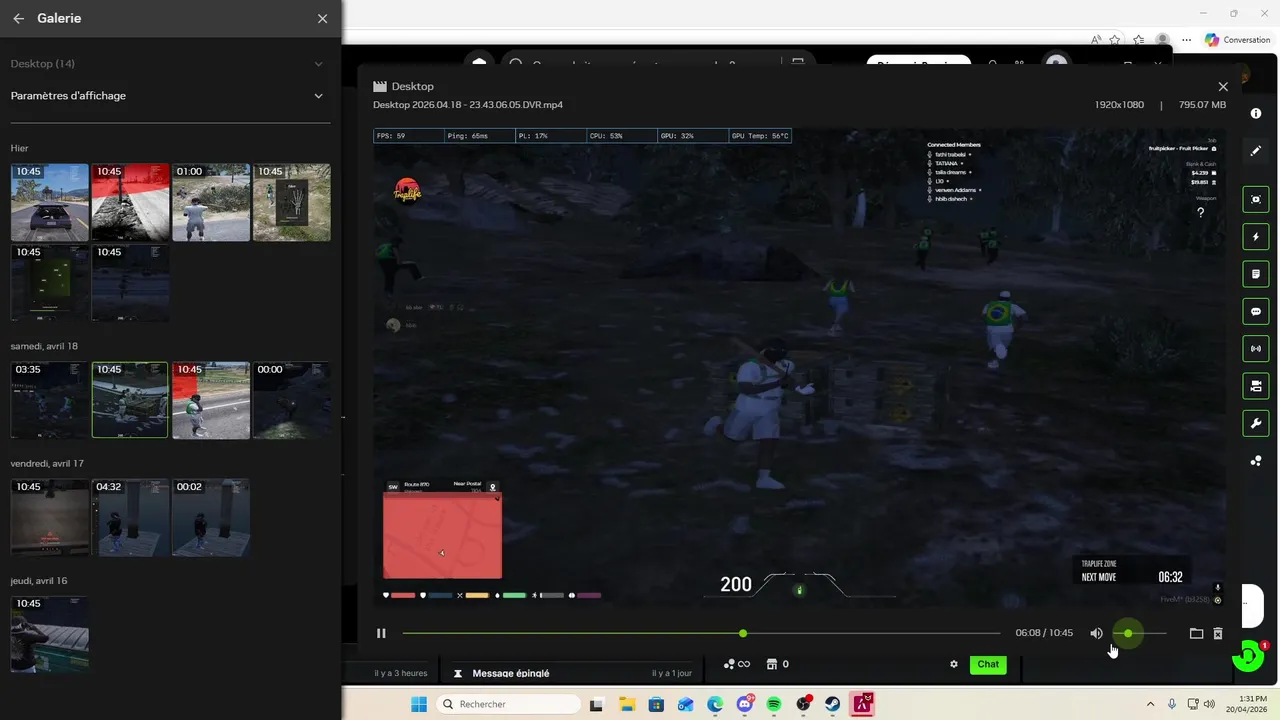Click the screenshot capture icon in the sidebar

point(1256,199)
